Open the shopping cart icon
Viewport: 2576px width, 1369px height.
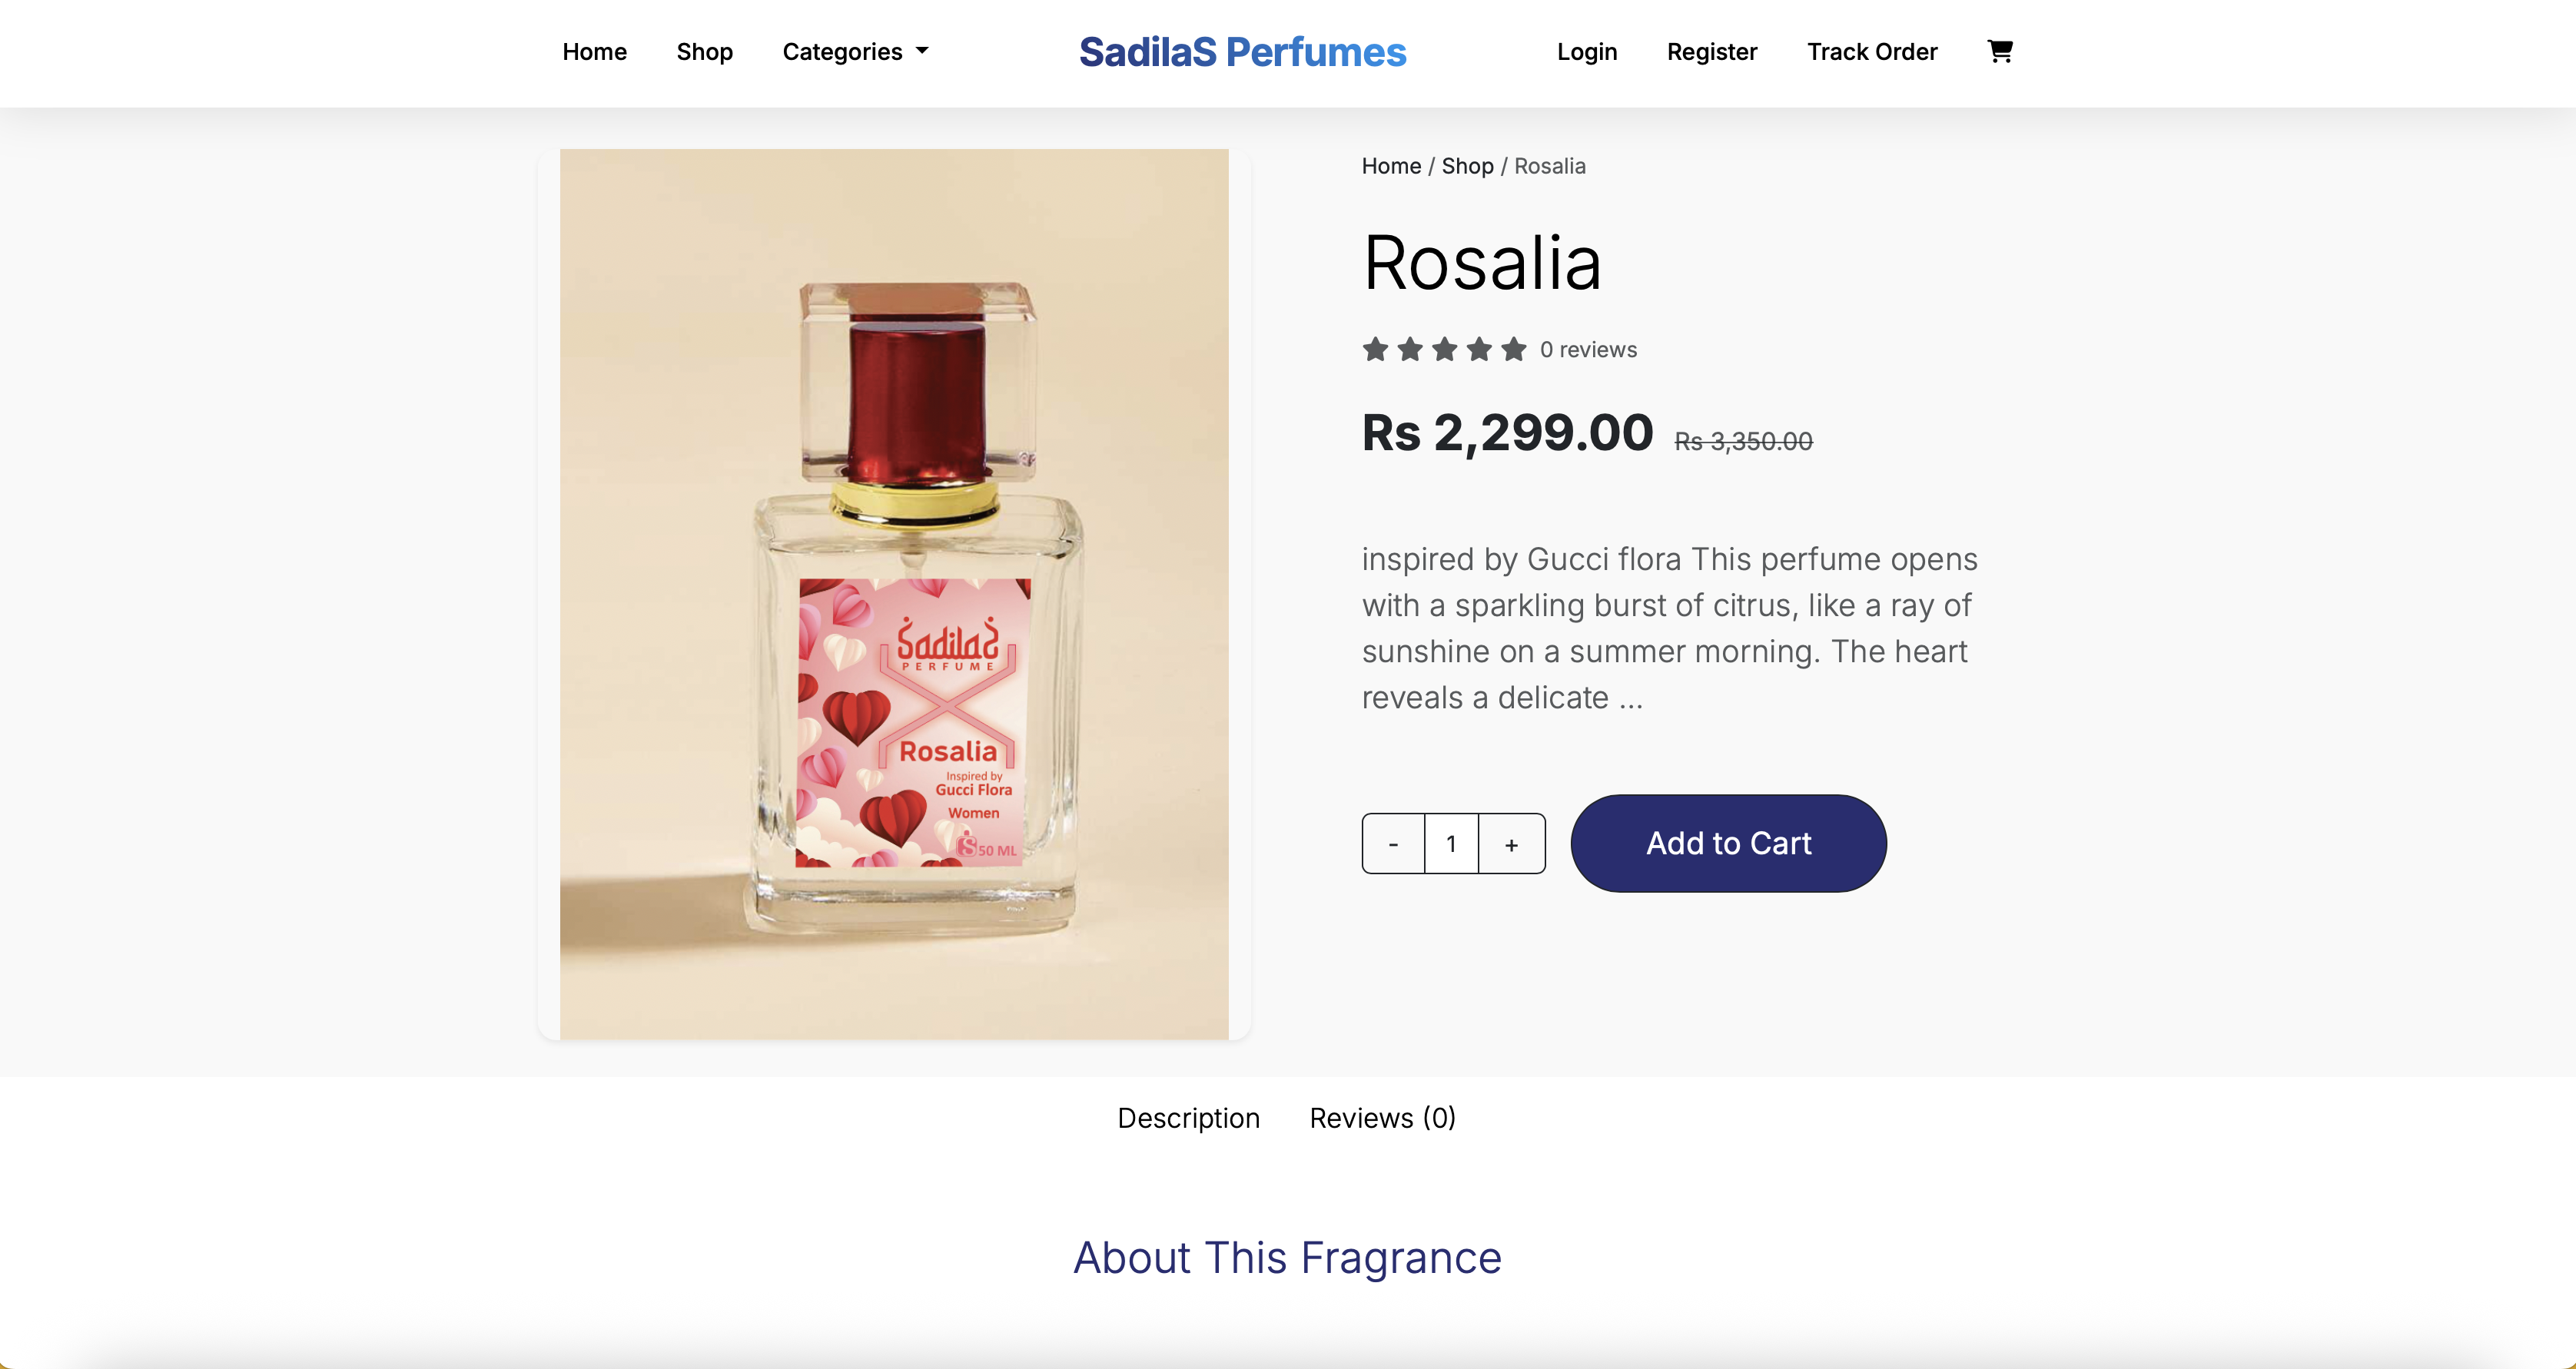coord(1999,51)
